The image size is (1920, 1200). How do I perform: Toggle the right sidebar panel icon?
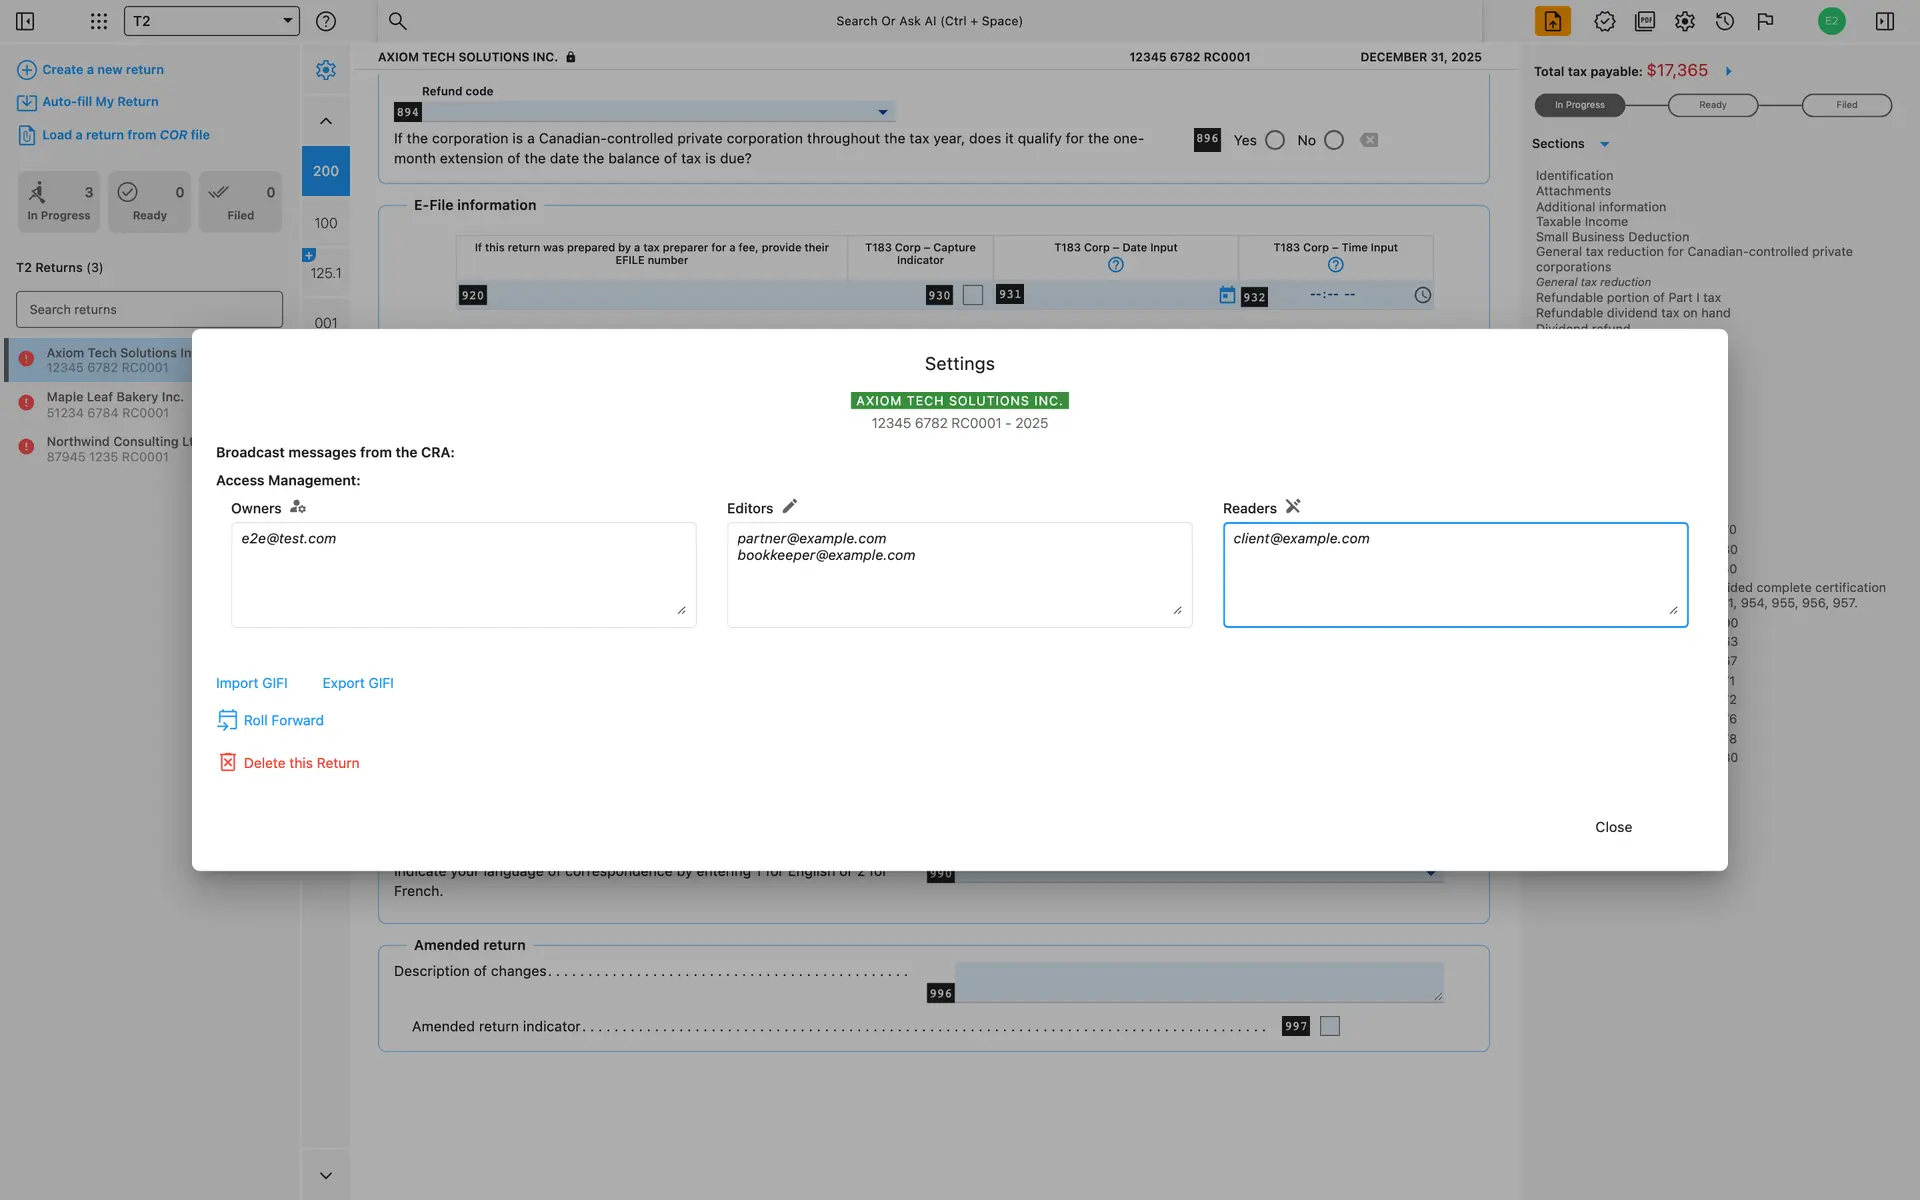[x=1885, y=21]
